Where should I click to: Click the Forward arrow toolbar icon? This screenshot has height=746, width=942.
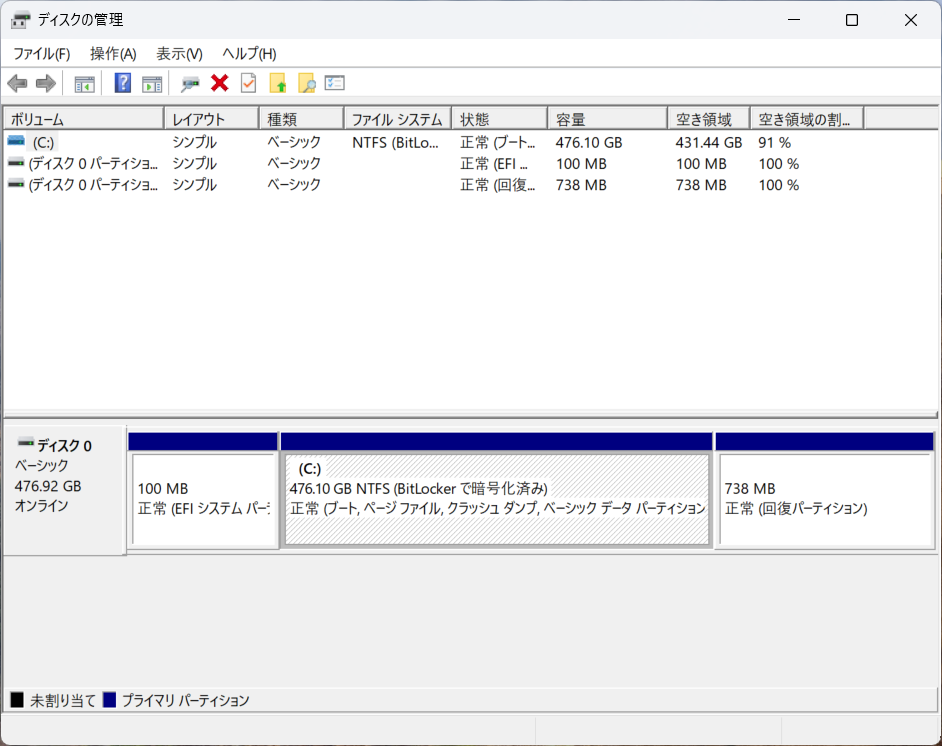coord(45,83)
